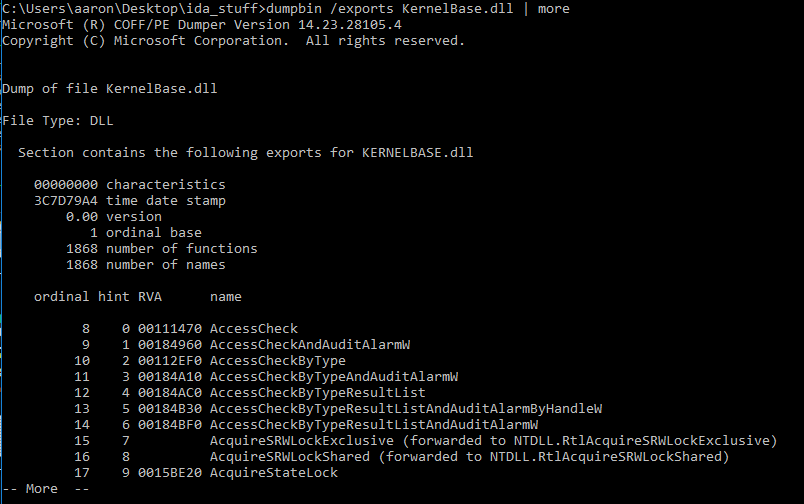Screen dimensions: 804x504
Task: Click AccessCheckByTypeResultListAndAuditAlarmByHandleW entry
Action: [406, 409]
